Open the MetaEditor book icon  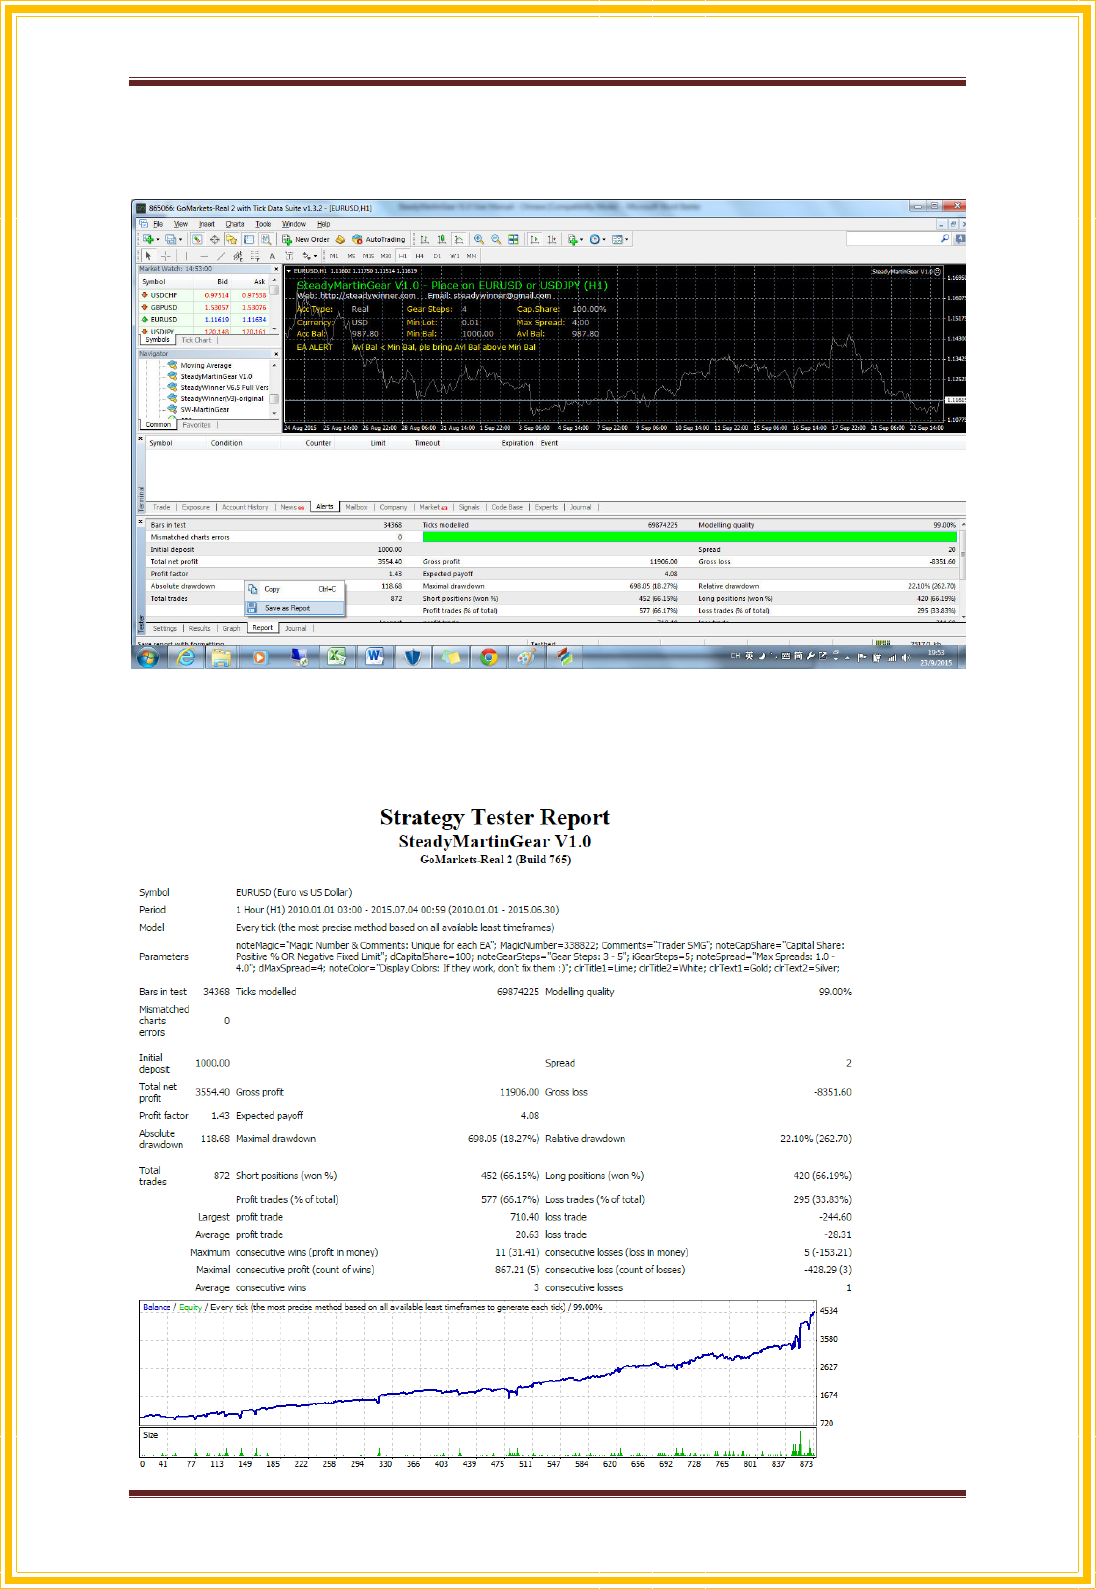point(340,239)
